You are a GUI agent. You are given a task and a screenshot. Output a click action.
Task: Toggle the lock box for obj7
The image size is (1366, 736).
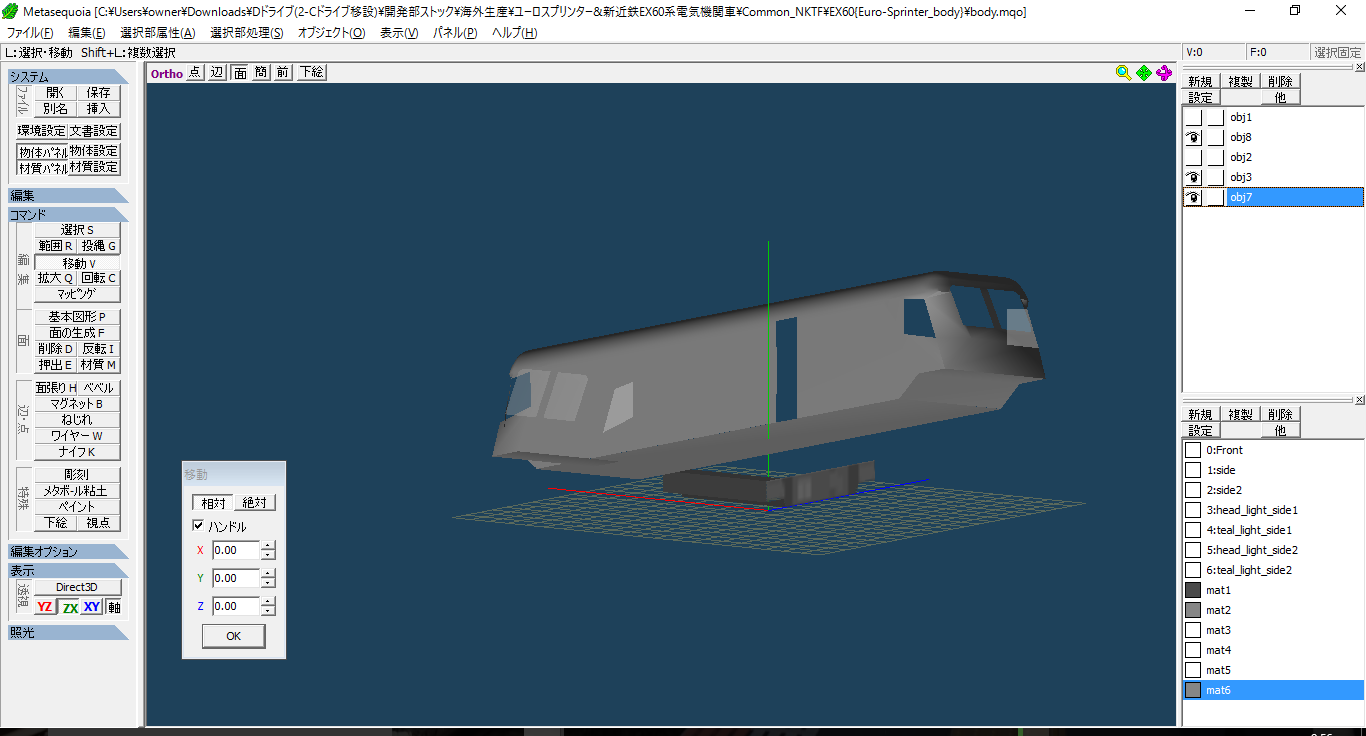click(1215, 197)
